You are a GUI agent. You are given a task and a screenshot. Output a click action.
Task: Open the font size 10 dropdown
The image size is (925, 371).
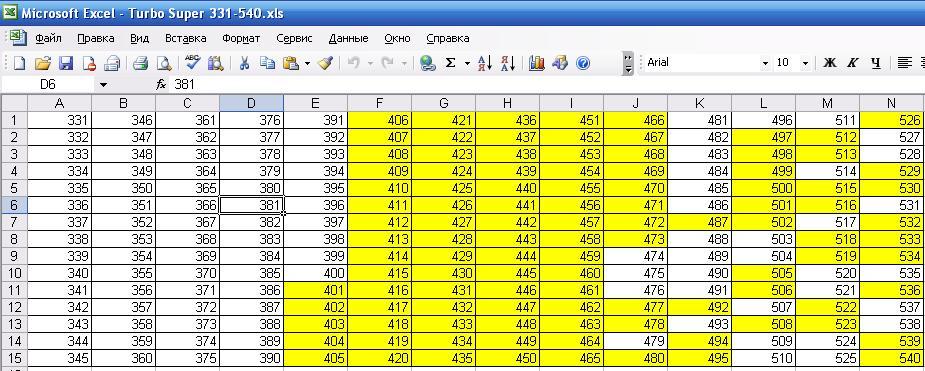[805, 63]
